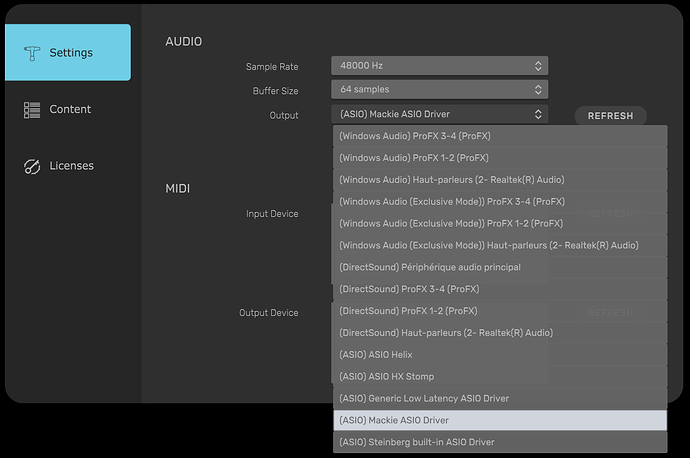Image resolution: width=690 pixels, height=458 pixels.
Task: Choose (Windows Audio) ProFX 1-2 output
Action: 499,158
